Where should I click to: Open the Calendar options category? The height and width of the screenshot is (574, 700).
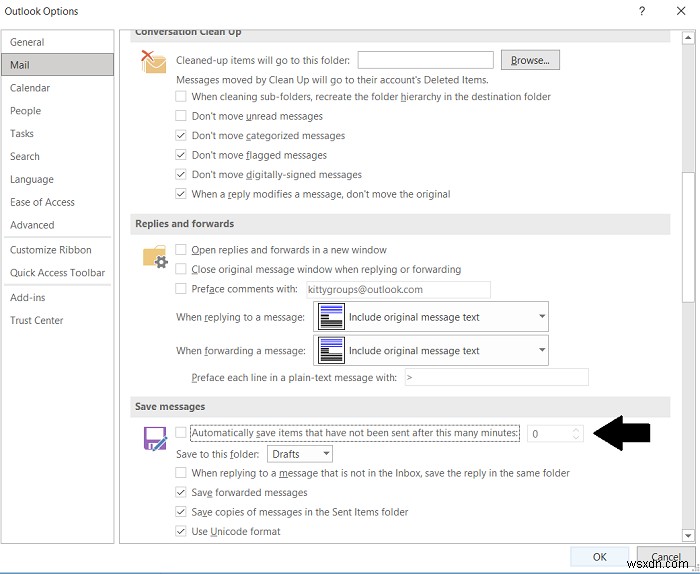[58, 87]
